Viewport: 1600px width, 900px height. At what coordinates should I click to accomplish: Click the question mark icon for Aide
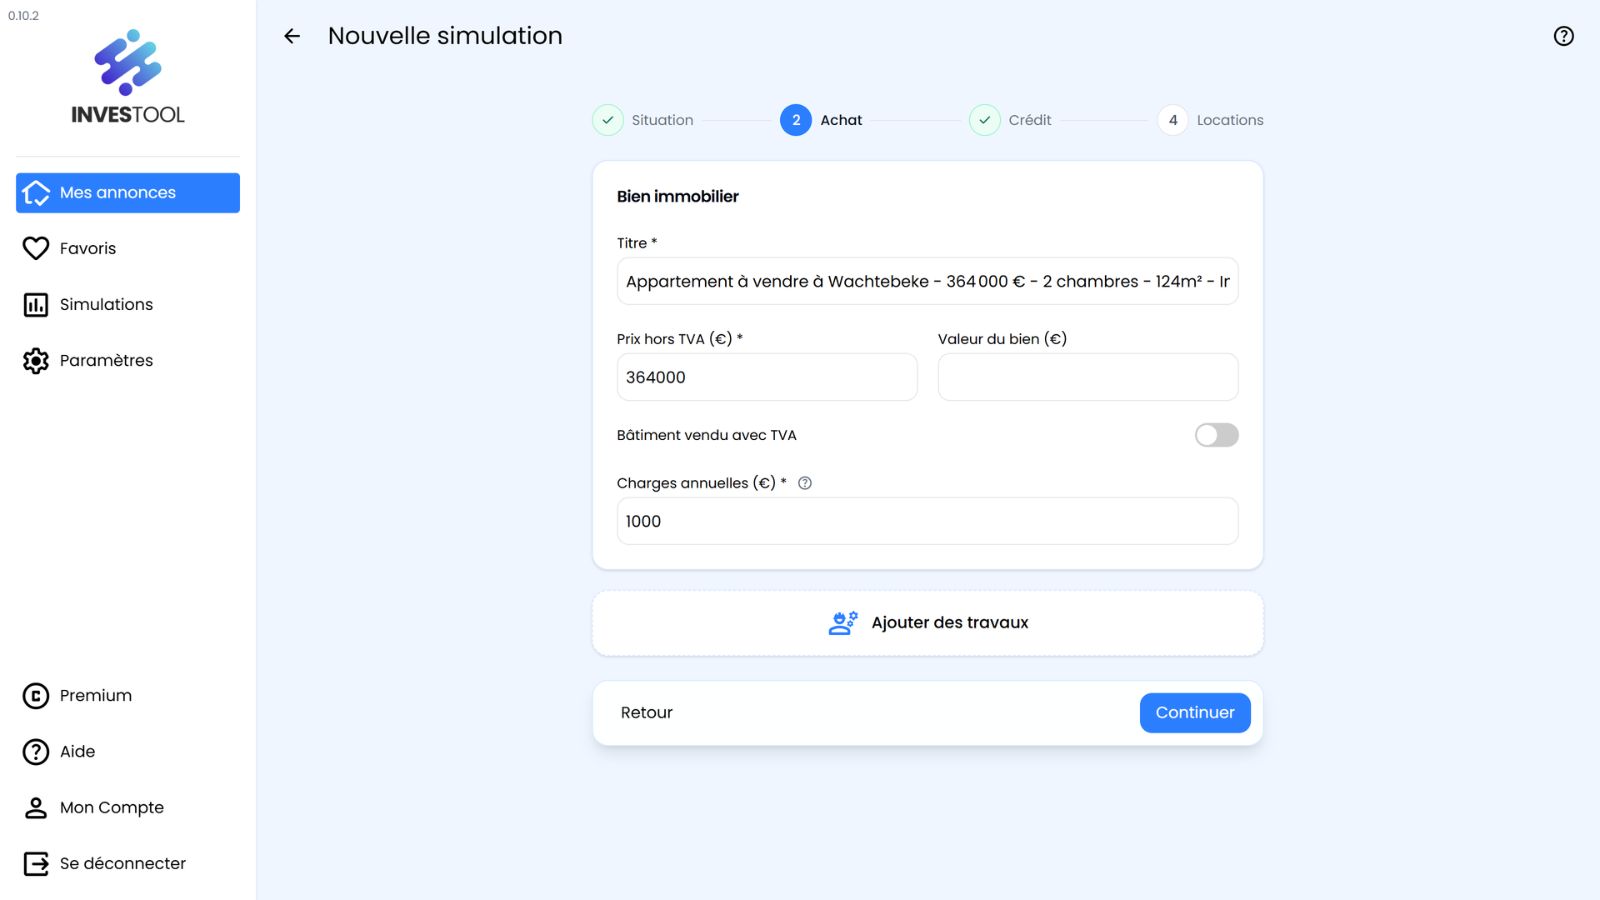(x=36, y=752)
